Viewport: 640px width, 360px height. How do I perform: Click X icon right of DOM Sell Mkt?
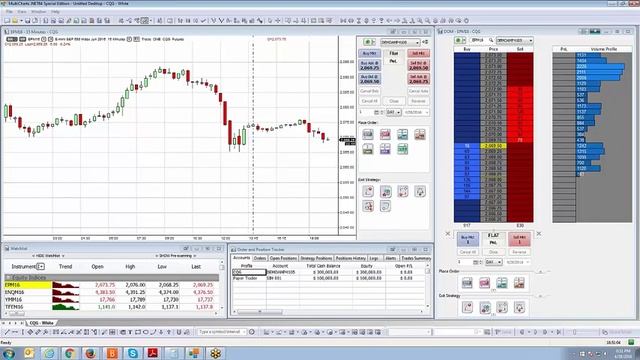point(539,234)
